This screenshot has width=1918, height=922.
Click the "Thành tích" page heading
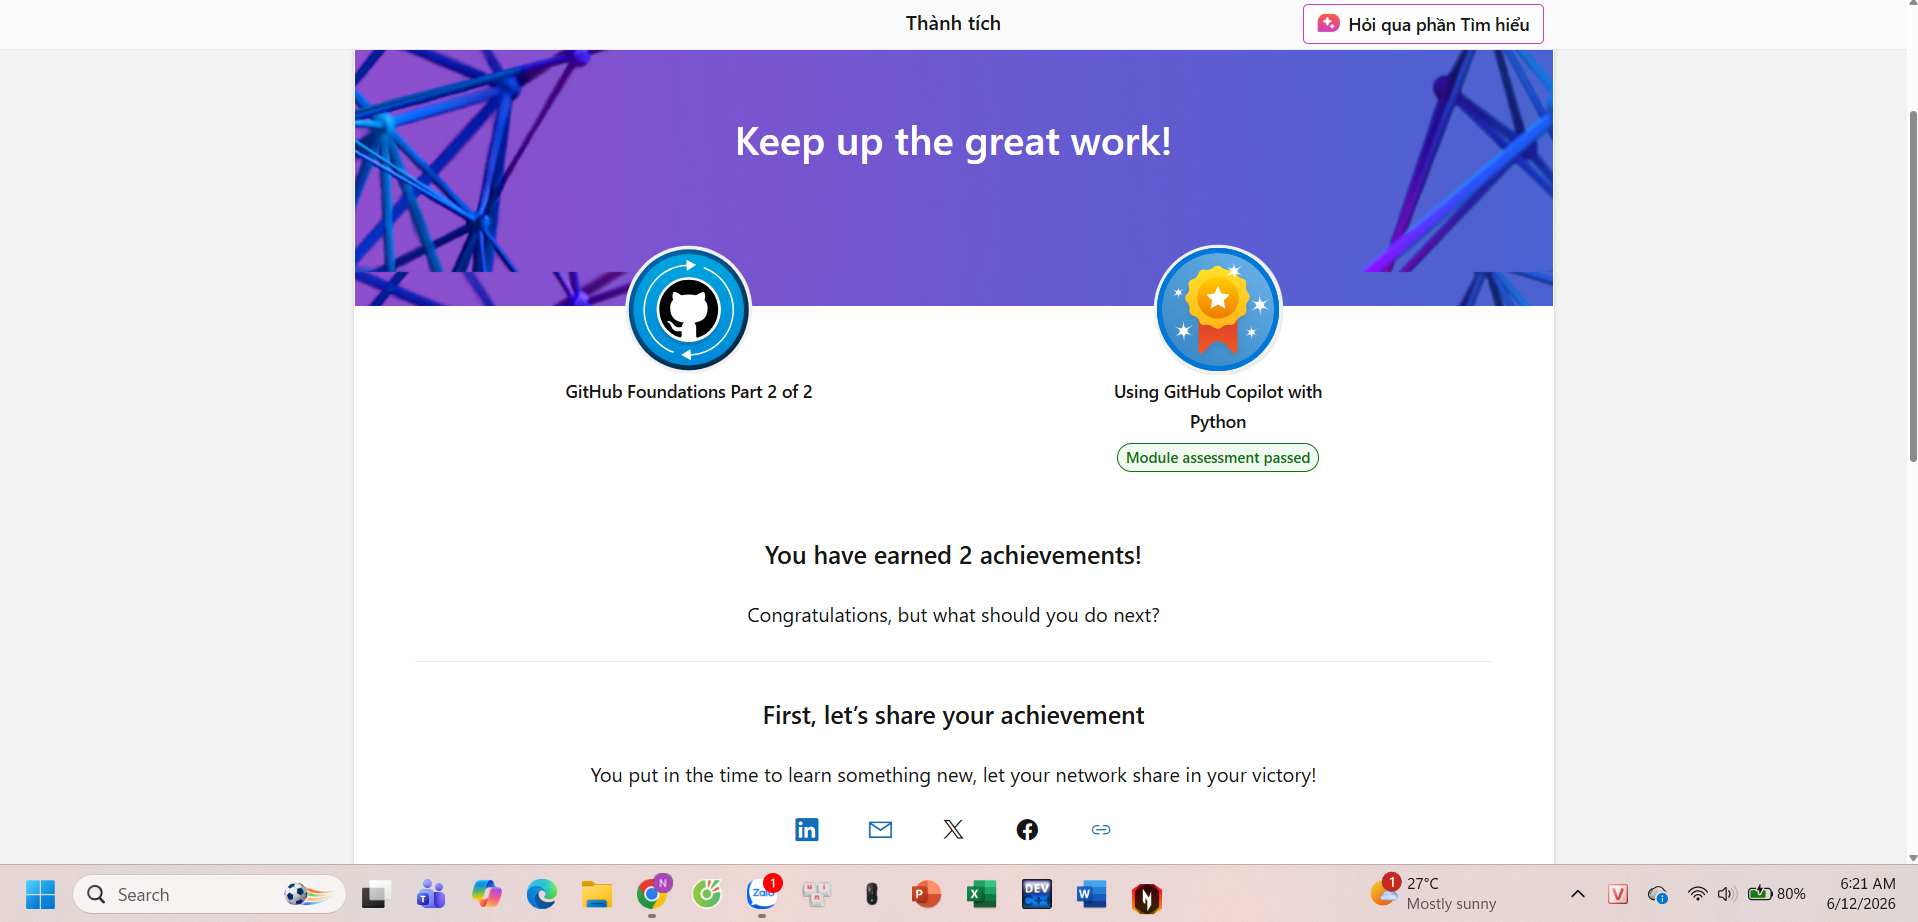pos(953,23)
